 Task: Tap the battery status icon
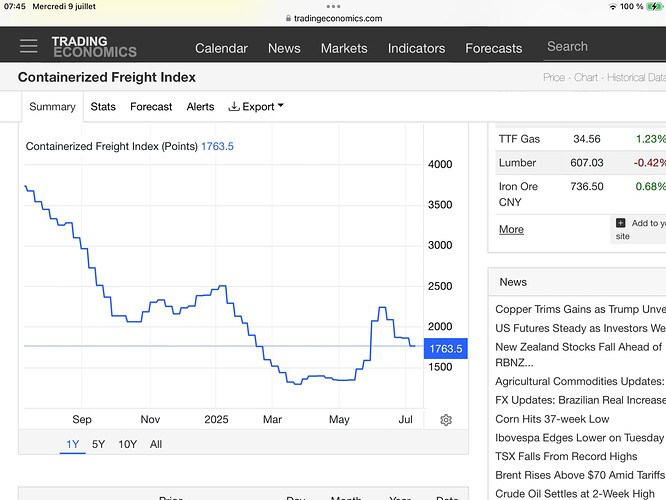click(x=654, y=6)
